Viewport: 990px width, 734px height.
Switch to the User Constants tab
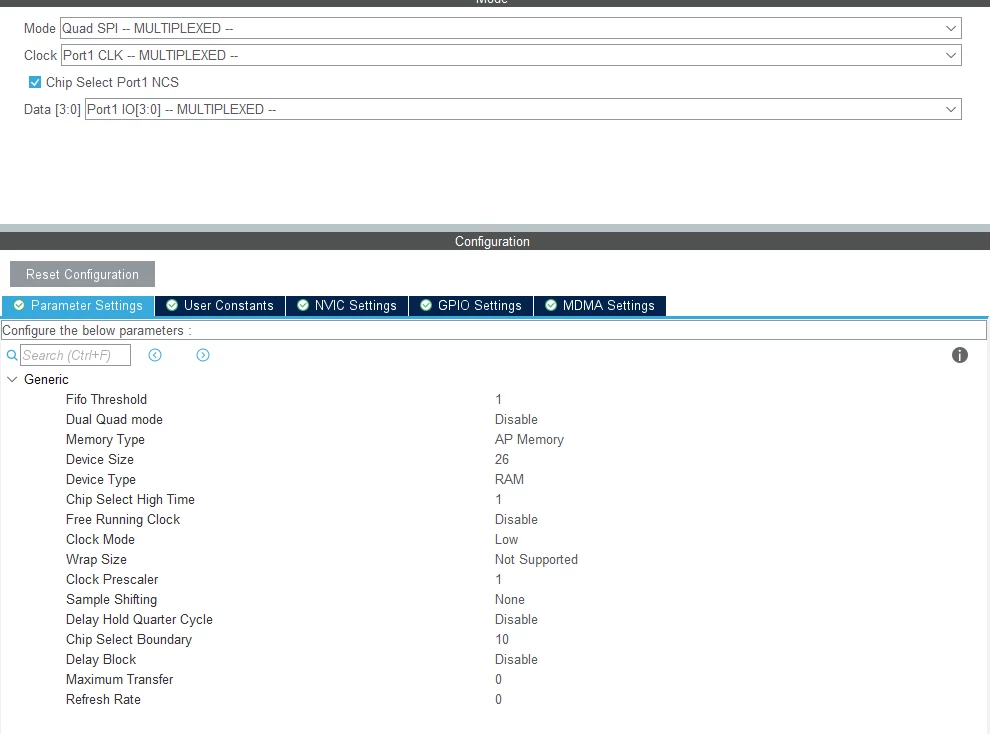point(220,305)
